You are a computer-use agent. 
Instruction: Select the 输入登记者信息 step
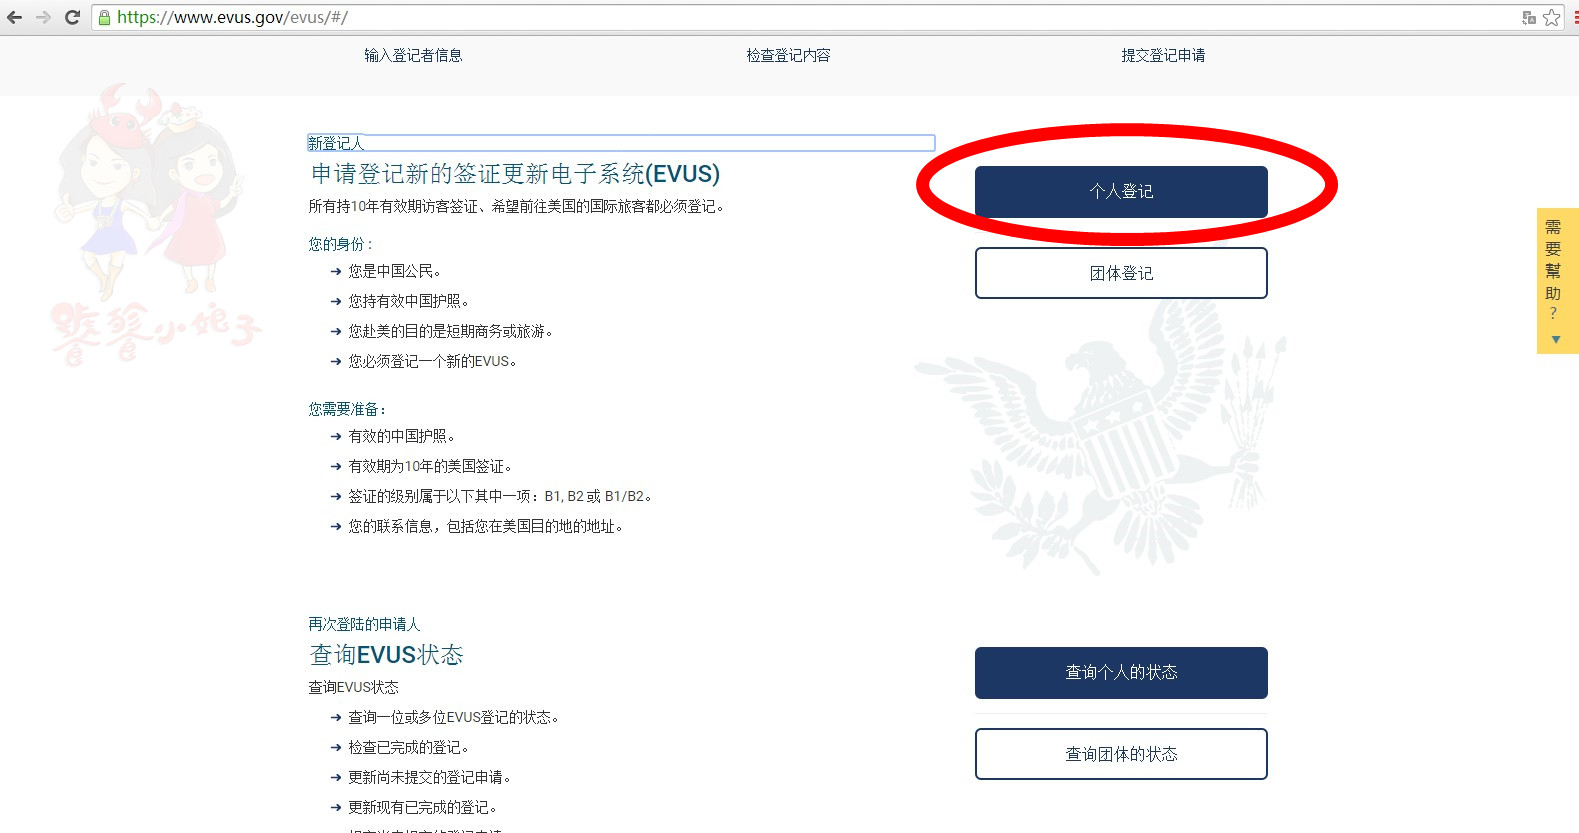[413, 55]
